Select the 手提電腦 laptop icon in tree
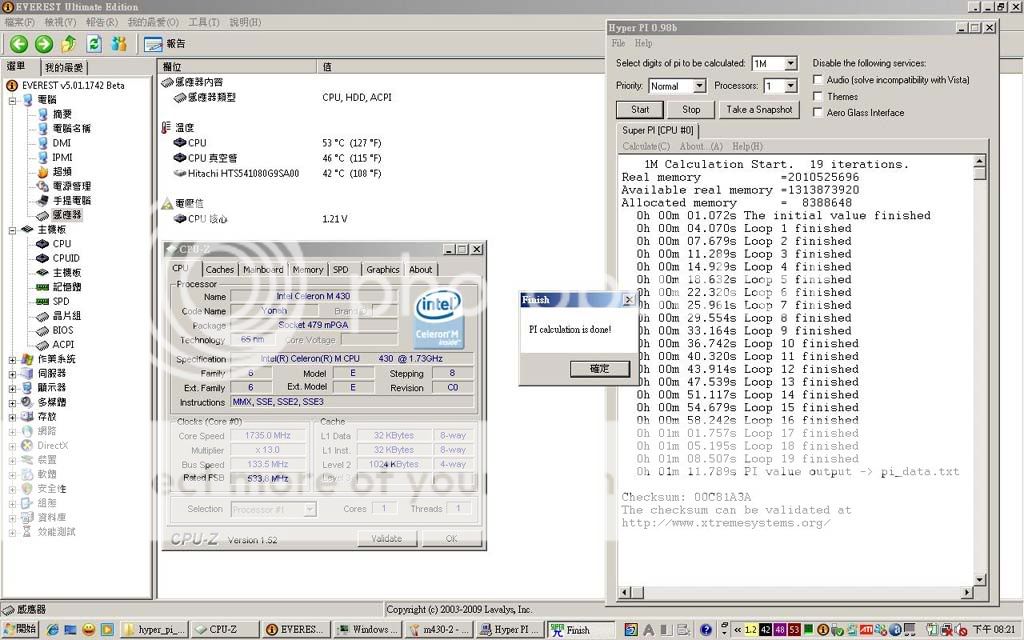Viewport: 1024px width, 640px height. [42, 200]
